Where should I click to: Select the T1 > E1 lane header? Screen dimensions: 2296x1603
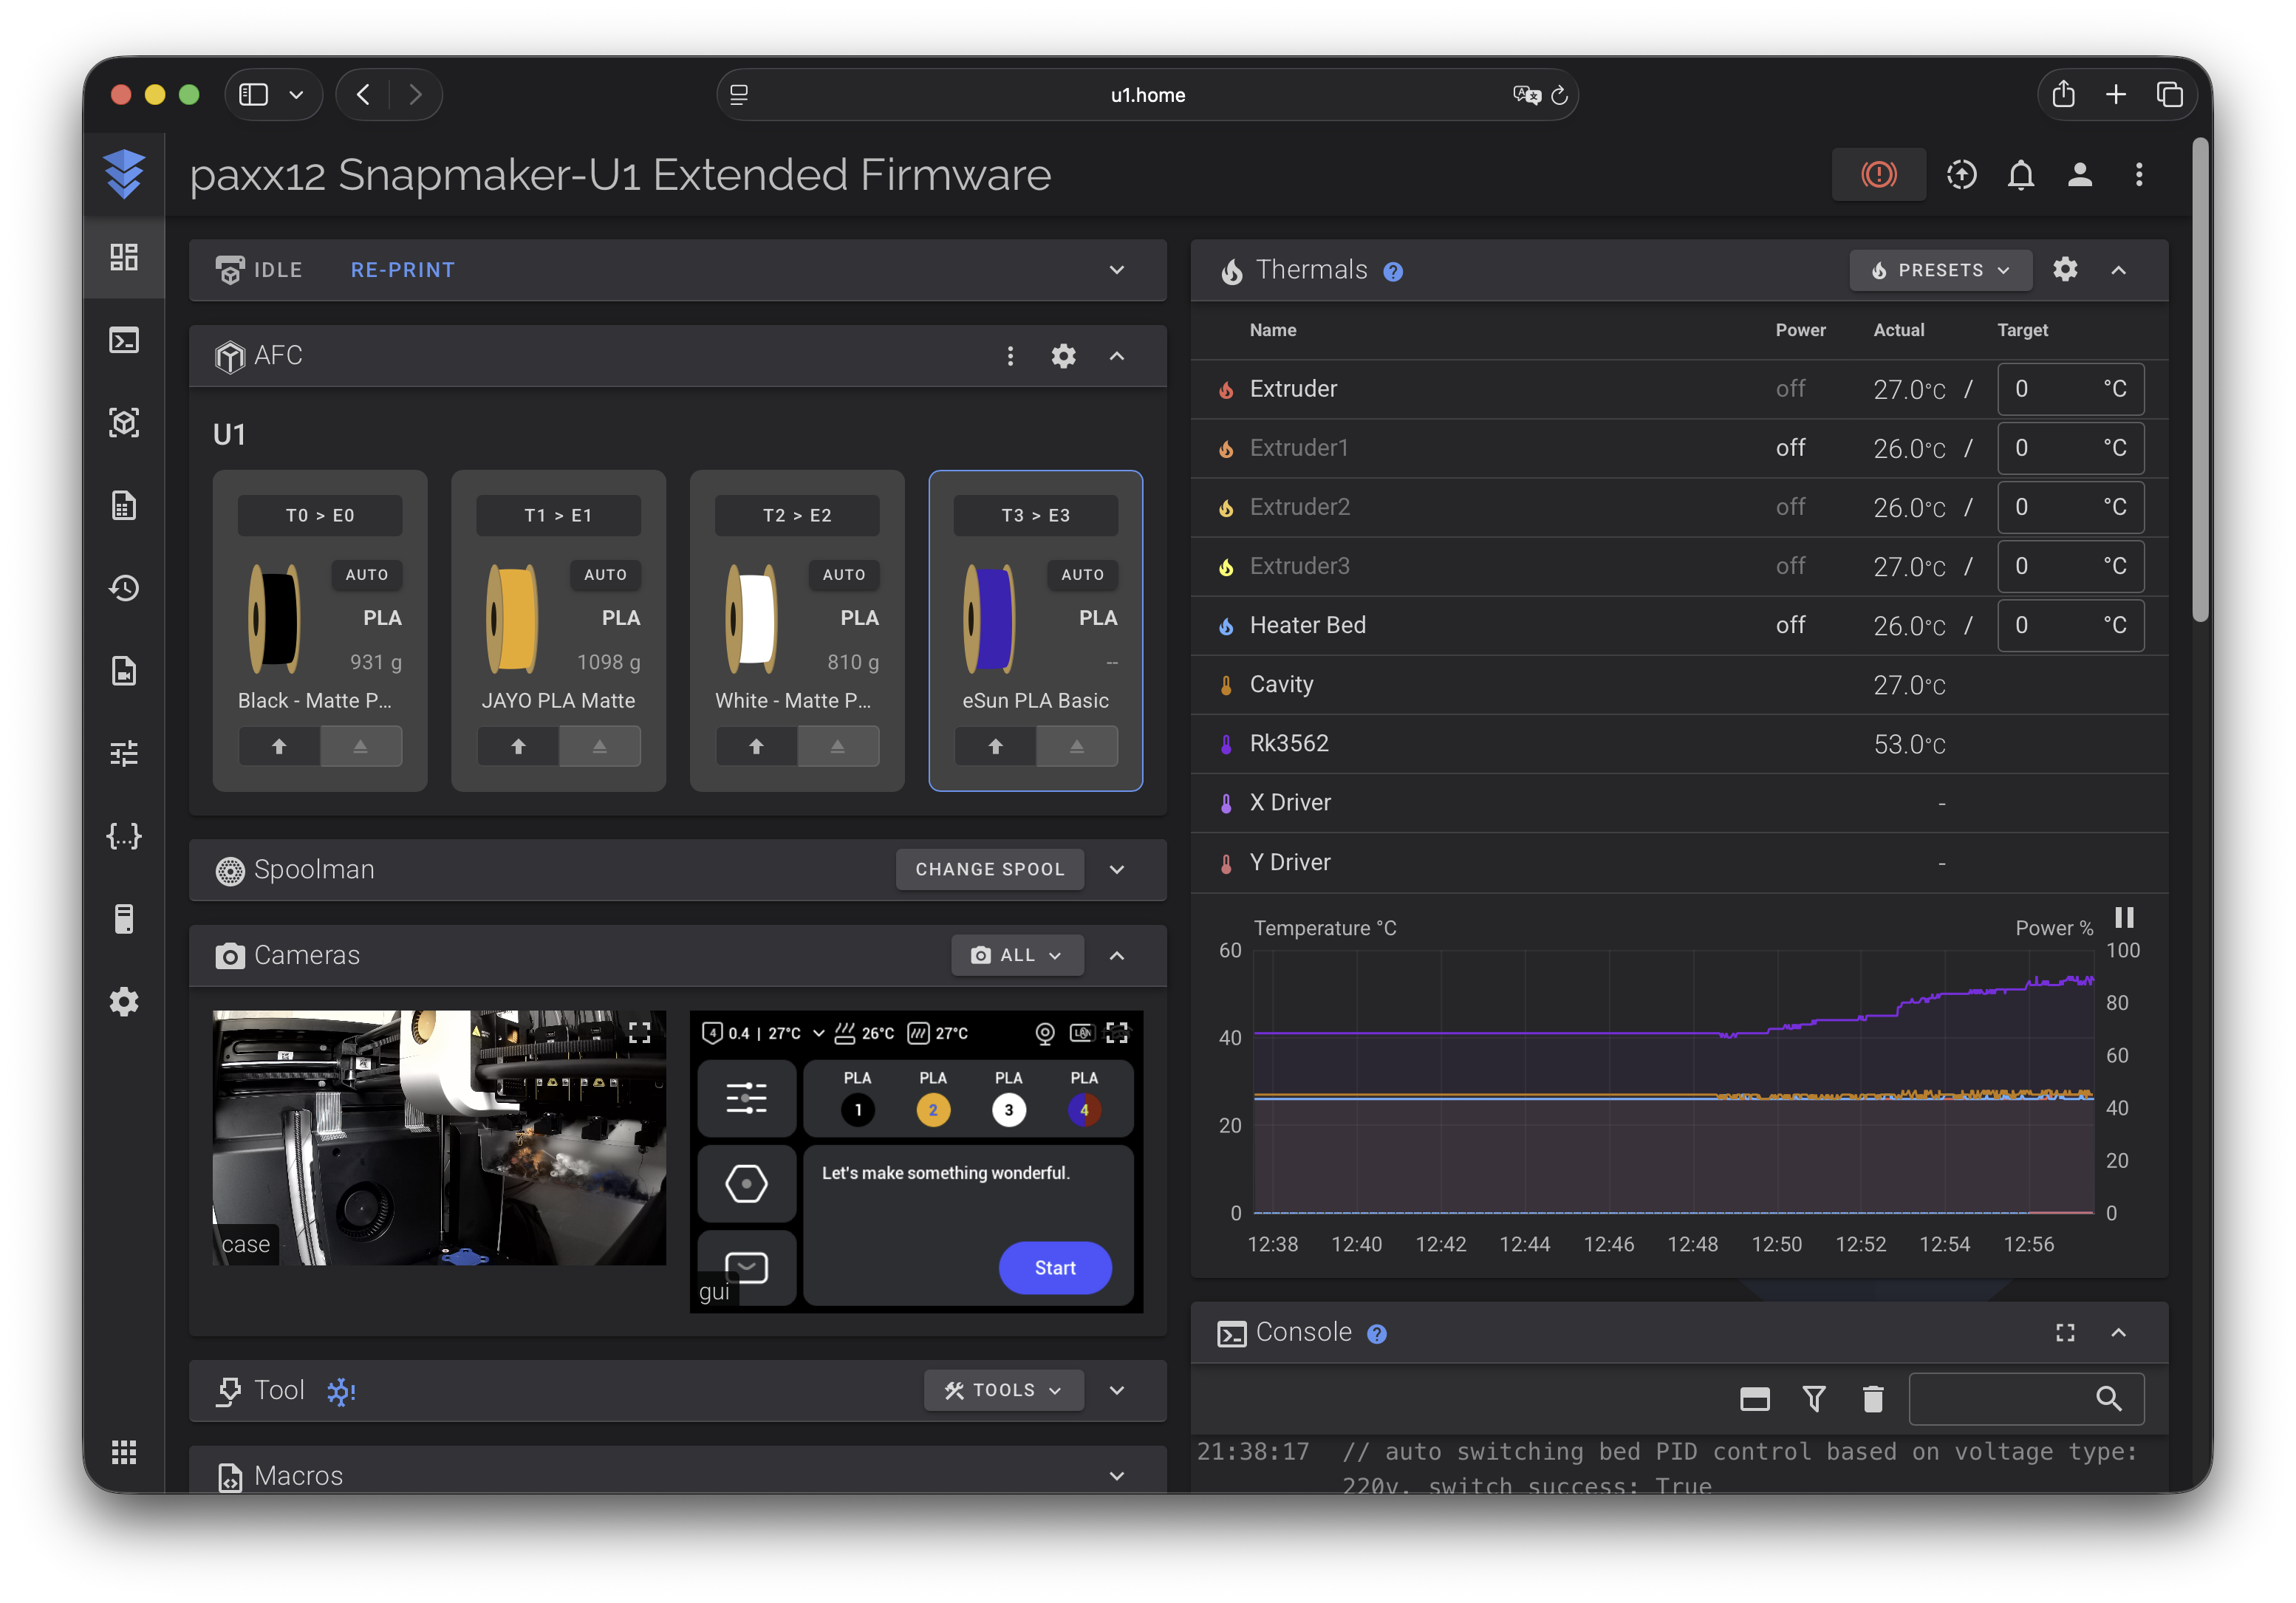(x=558, y=516)
